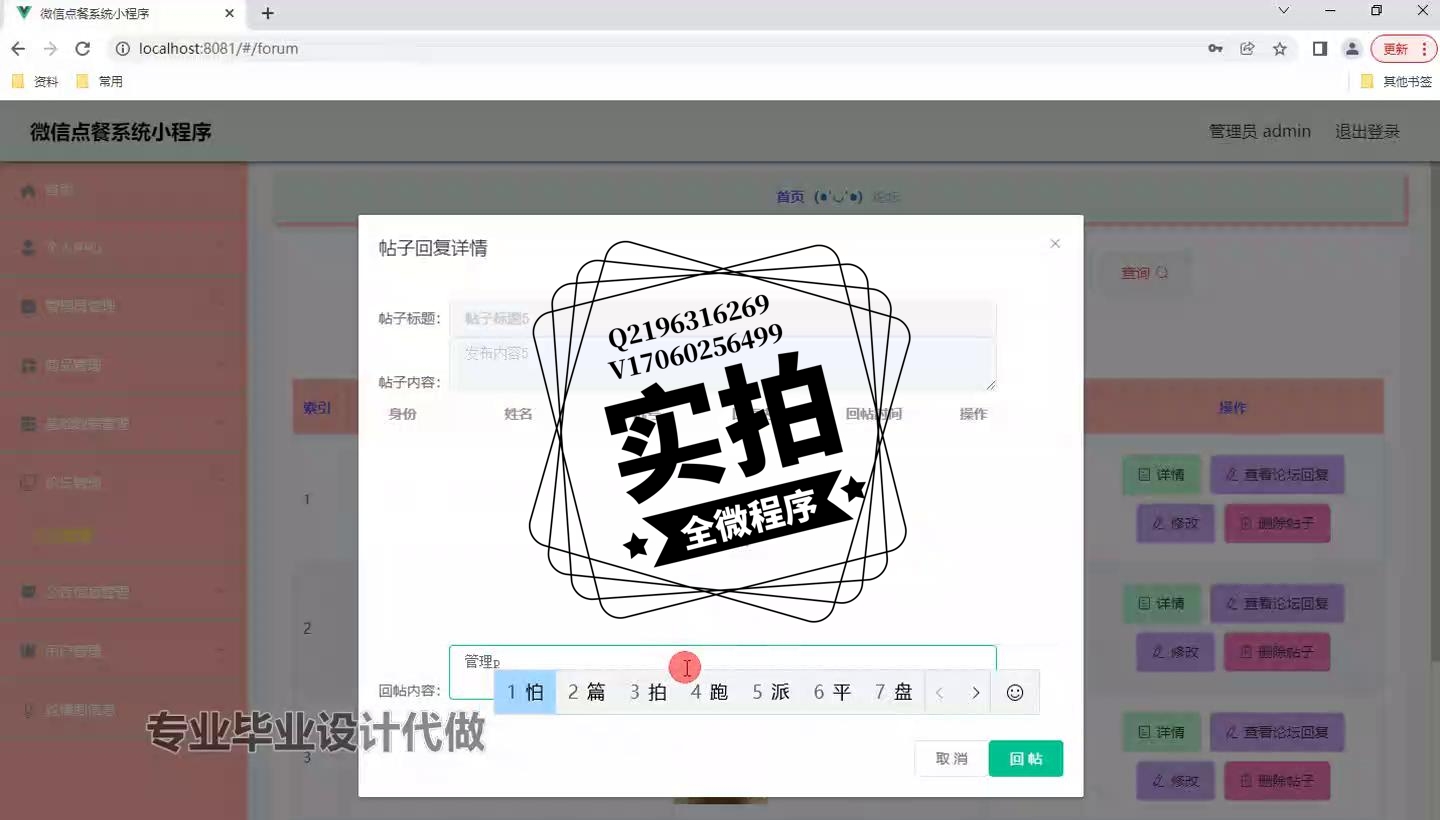
Task: Show previous IME candidates page arrow
Action: coord(940,692)
